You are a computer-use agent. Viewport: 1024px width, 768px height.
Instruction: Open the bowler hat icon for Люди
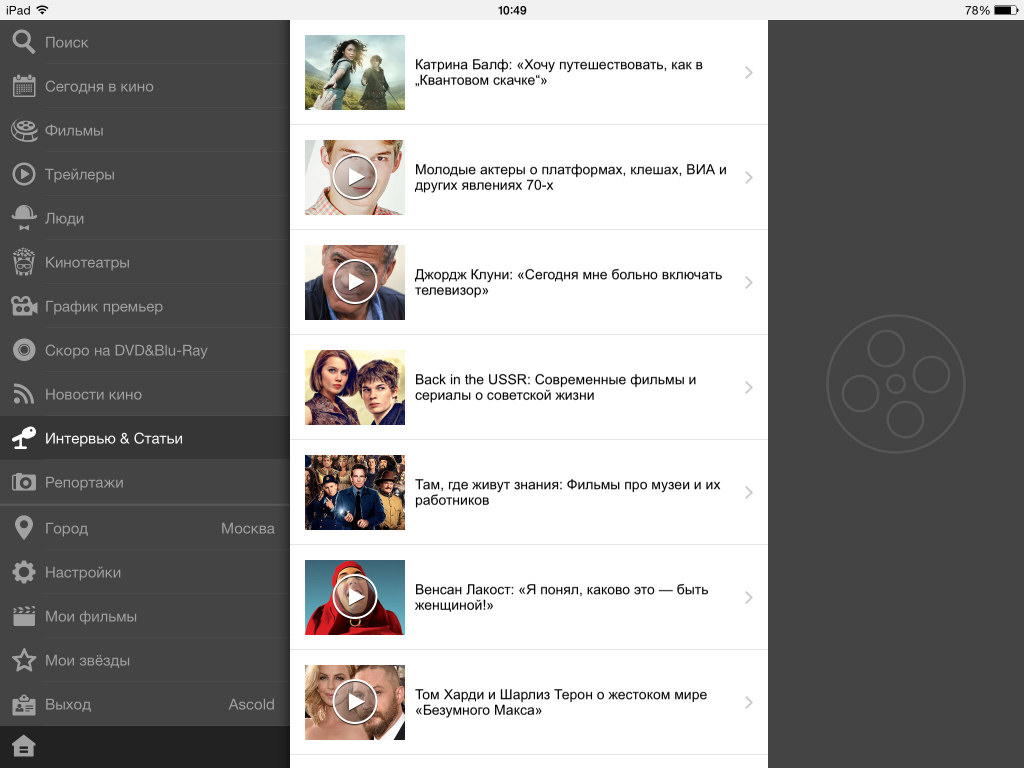[24, 218]
